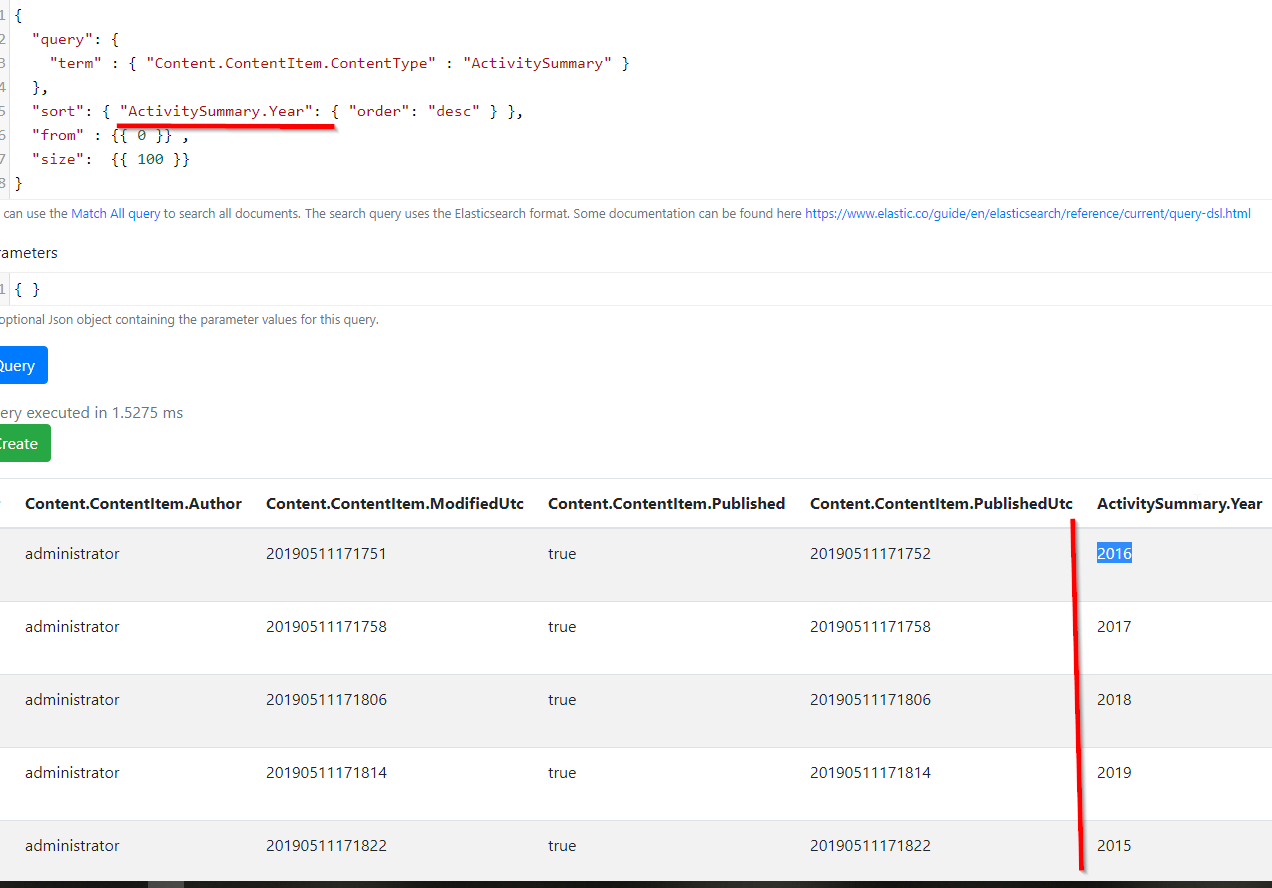Click line number 1 in the query editor
The width and height of the screenshot is (1272, 888).
click(x=3, y=14)
